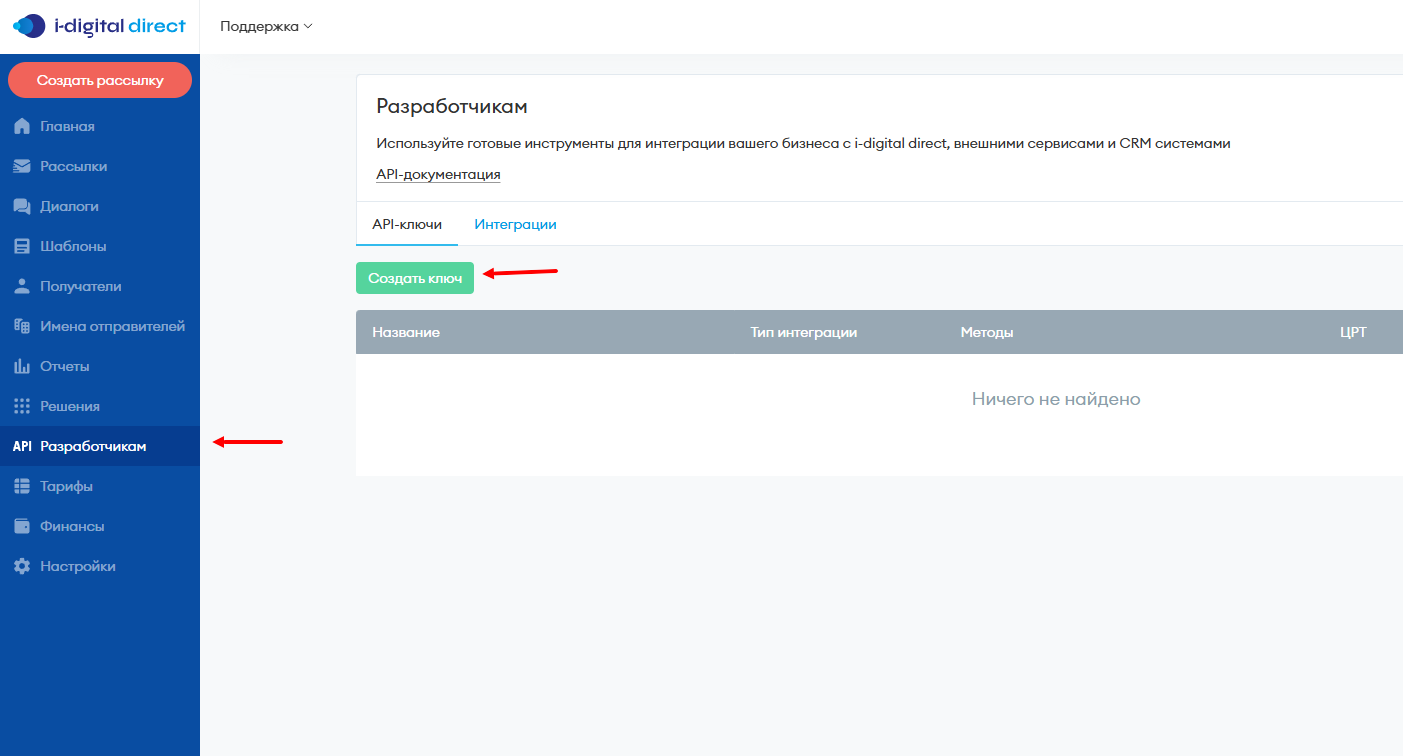1403x756 pixels.
Task: Click the Диалоги chat bubbles icon
Action: click(22, 207)
